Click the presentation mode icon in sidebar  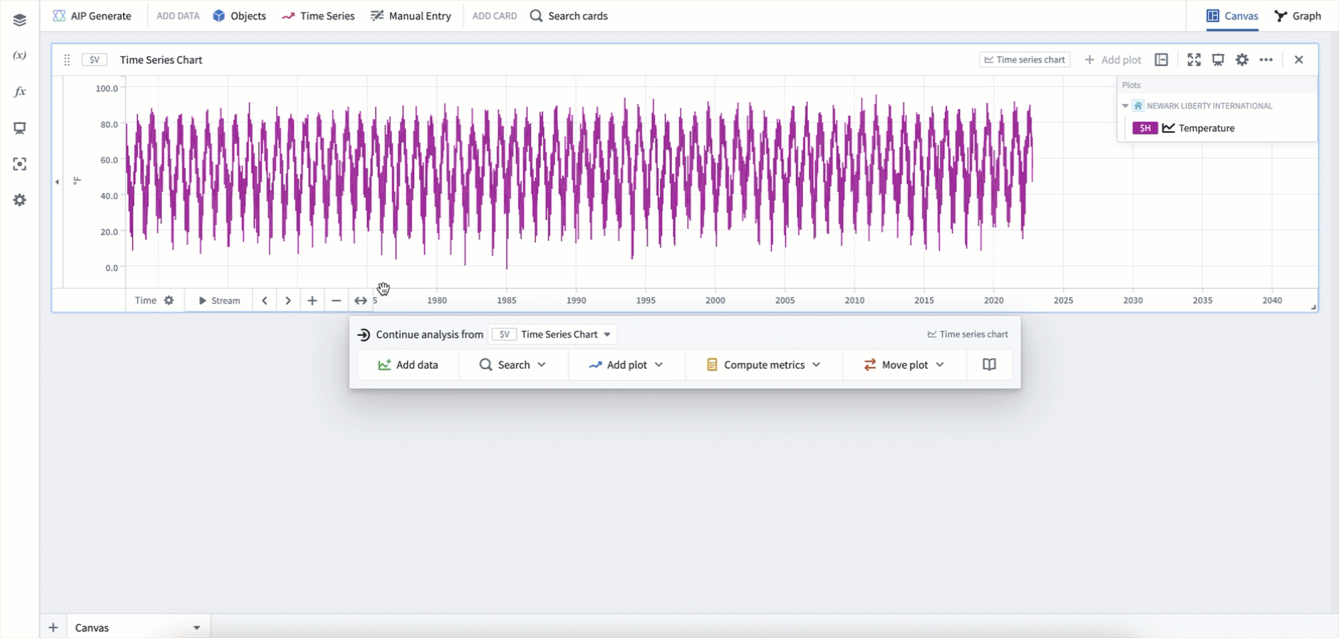click(x=19, y=127)
